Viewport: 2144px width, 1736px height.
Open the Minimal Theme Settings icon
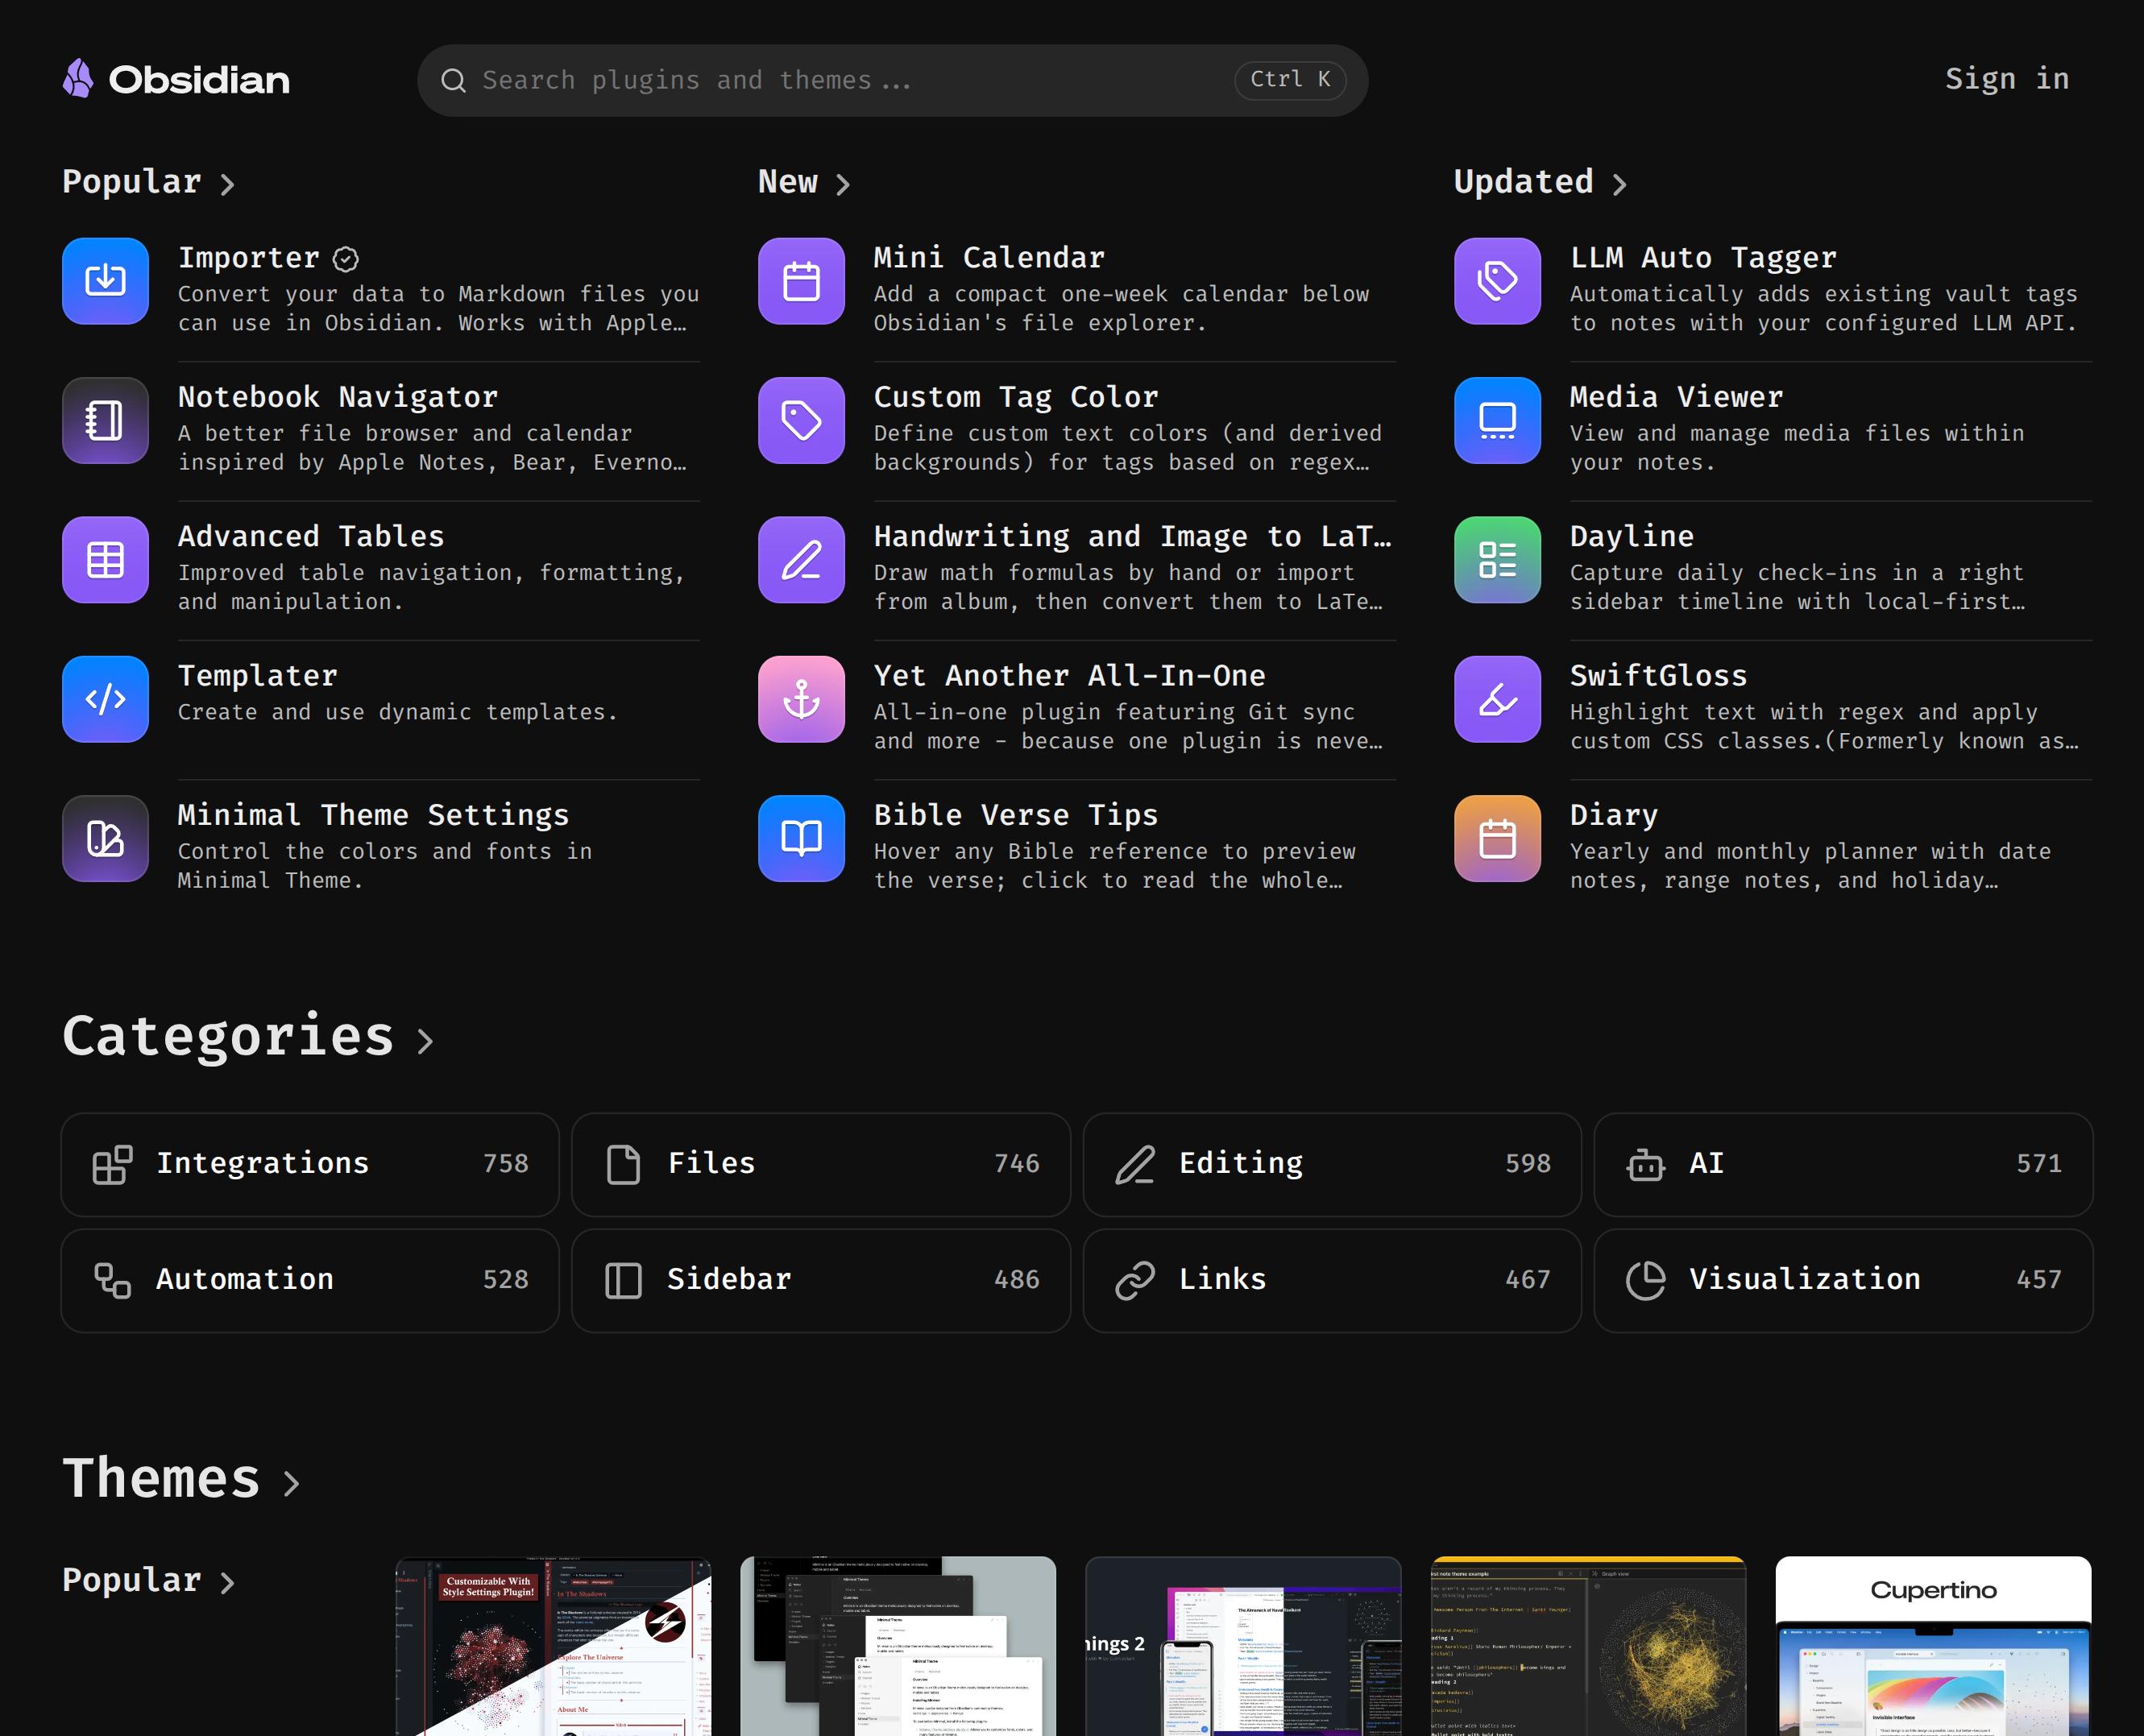click(105, 838)
